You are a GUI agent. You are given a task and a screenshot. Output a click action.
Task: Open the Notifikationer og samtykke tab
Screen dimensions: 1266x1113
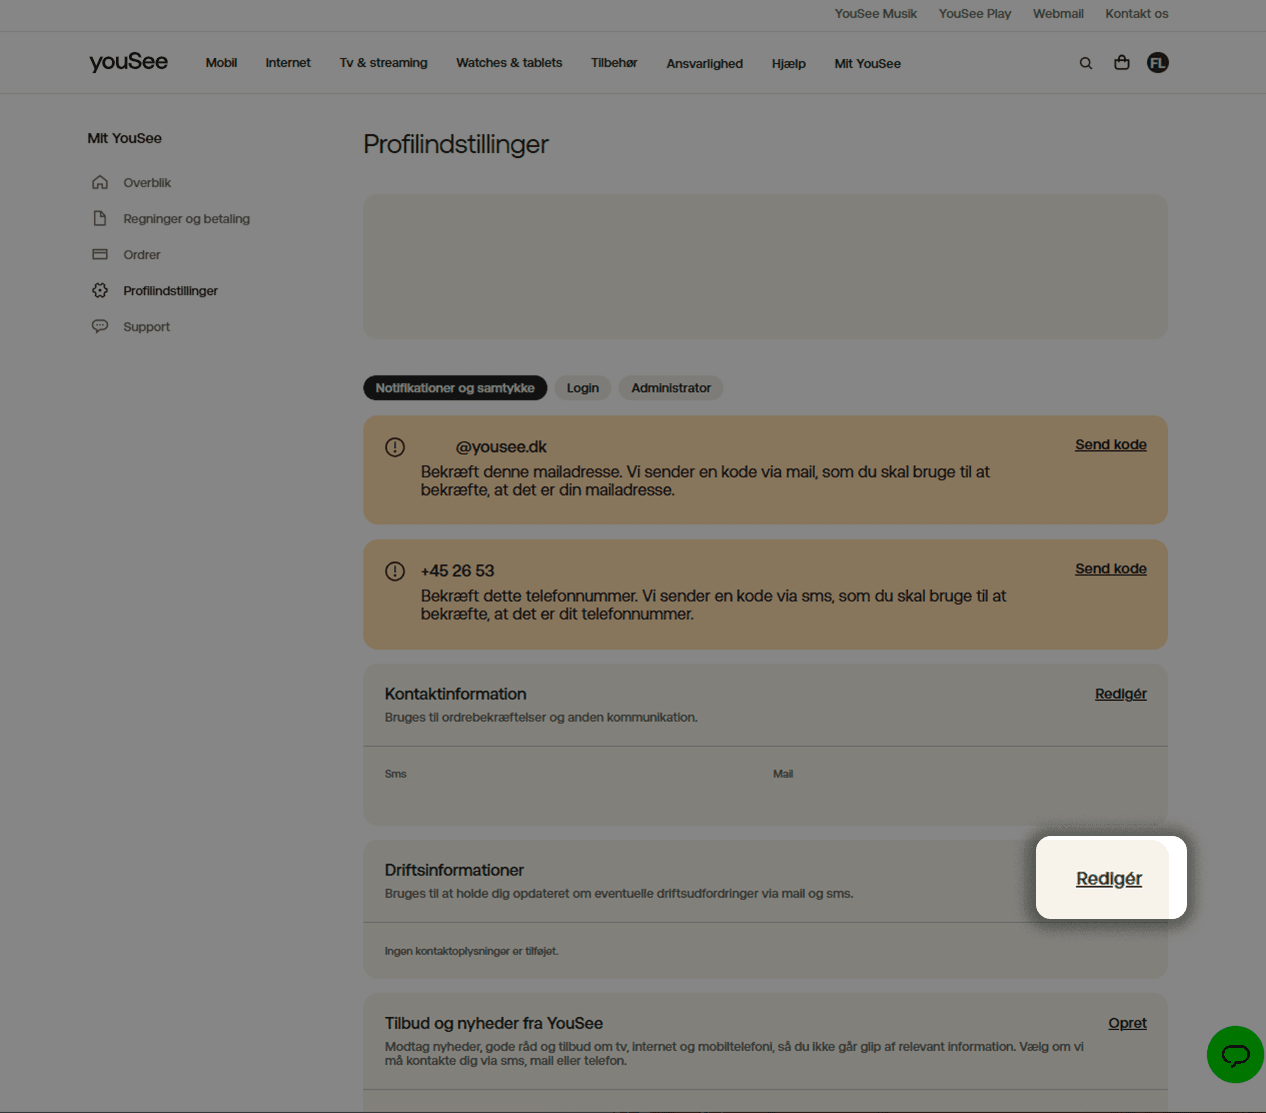455,387
